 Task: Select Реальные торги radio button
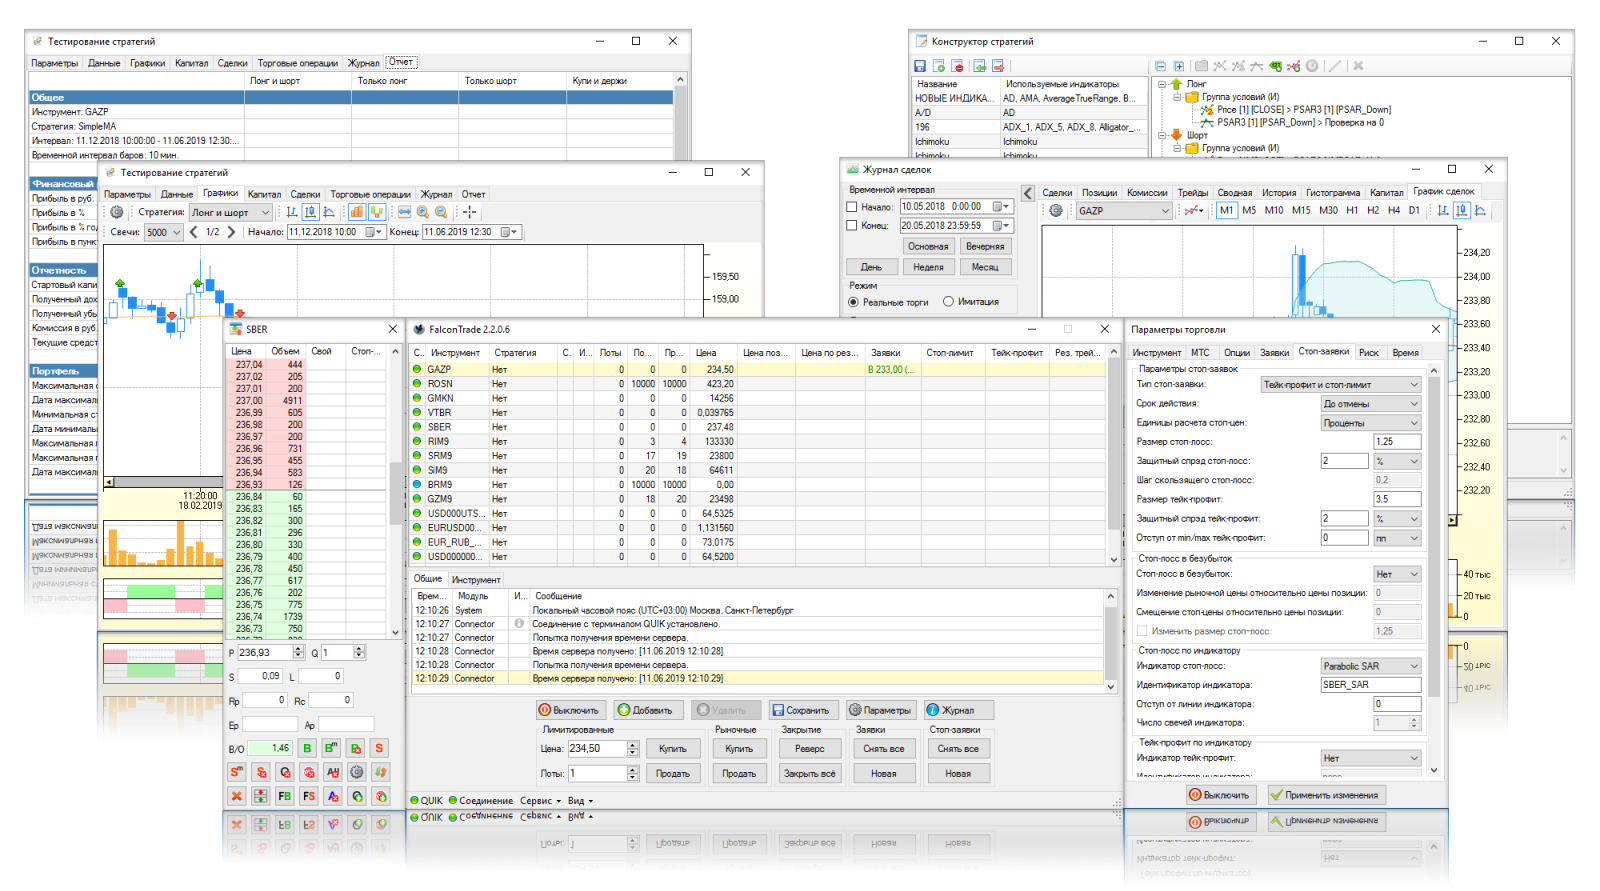(x=853, y=302)
